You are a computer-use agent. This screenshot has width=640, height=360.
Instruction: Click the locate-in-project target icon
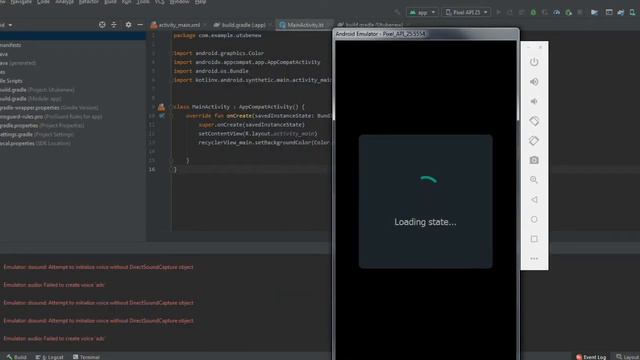102,25
